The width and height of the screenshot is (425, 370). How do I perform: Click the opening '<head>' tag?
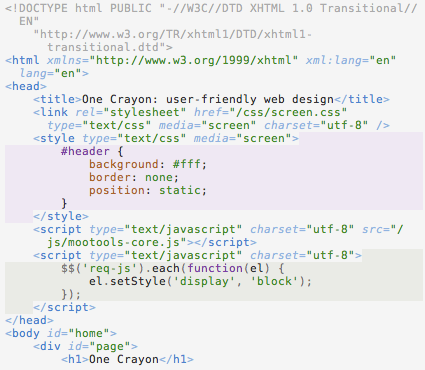pyautogui.click(x=26, y=86)
